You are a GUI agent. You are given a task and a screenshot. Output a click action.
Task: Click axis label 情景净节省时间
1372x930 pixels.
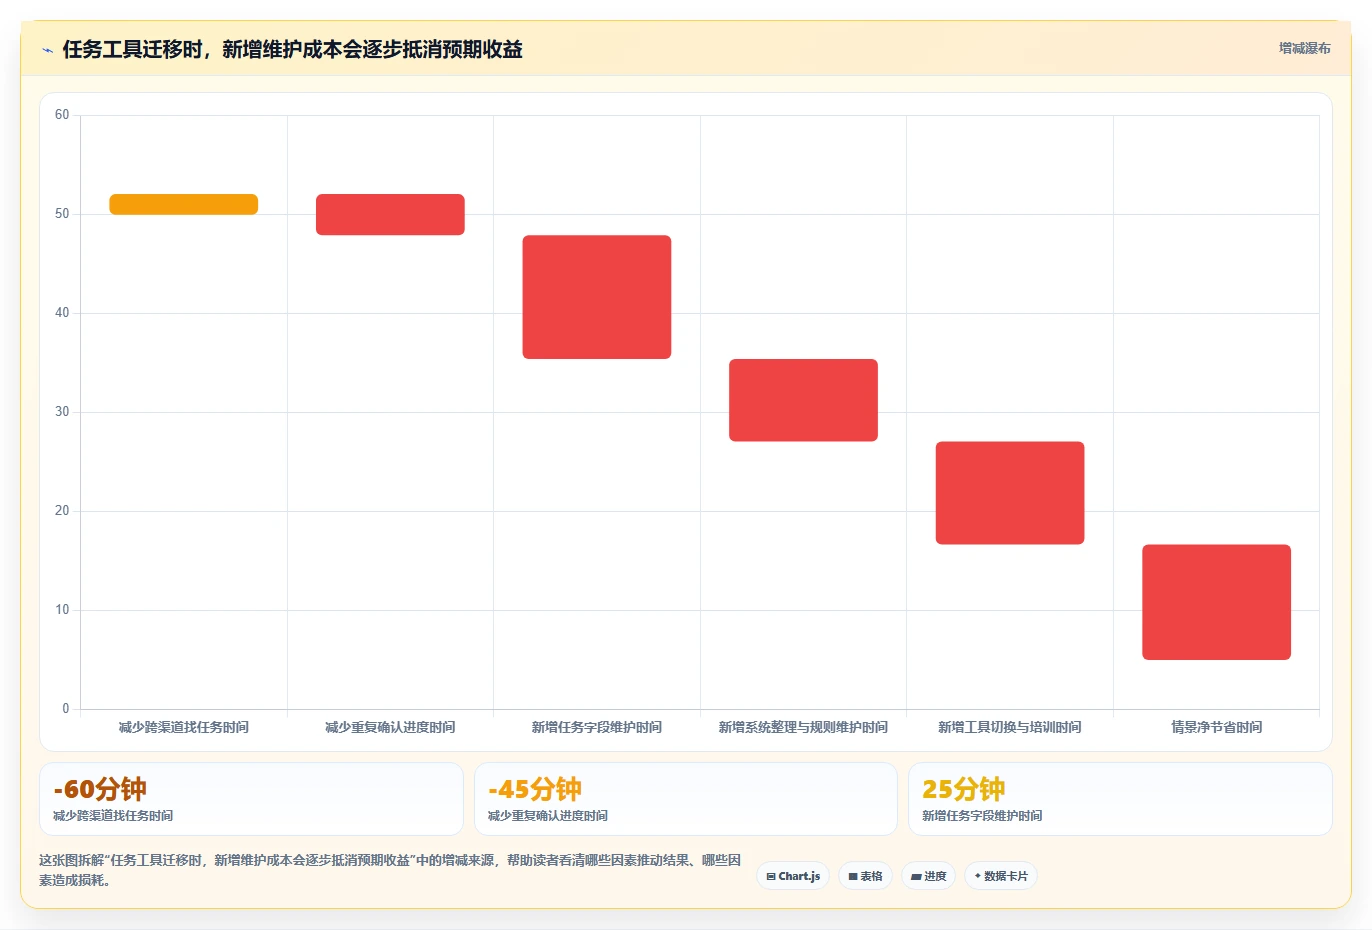click(x=1216, y=727)
